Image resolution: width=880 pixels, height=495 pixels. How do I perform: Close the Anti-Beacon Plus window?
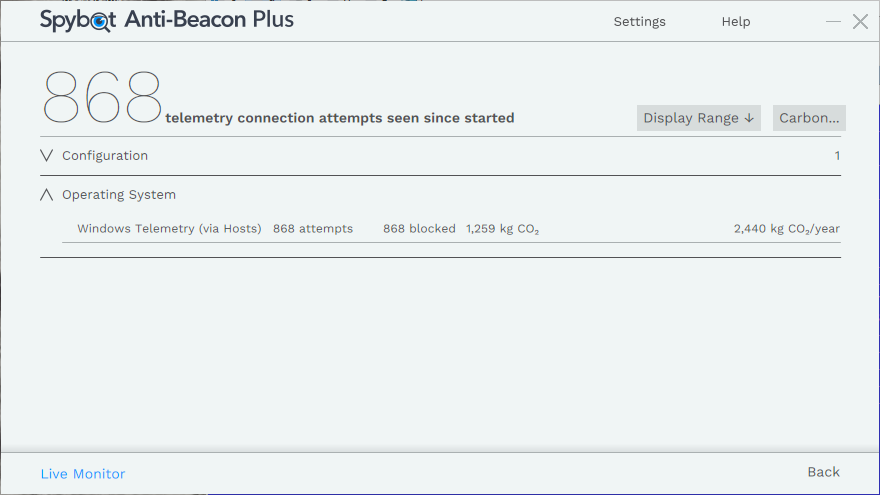click(860, 21)
